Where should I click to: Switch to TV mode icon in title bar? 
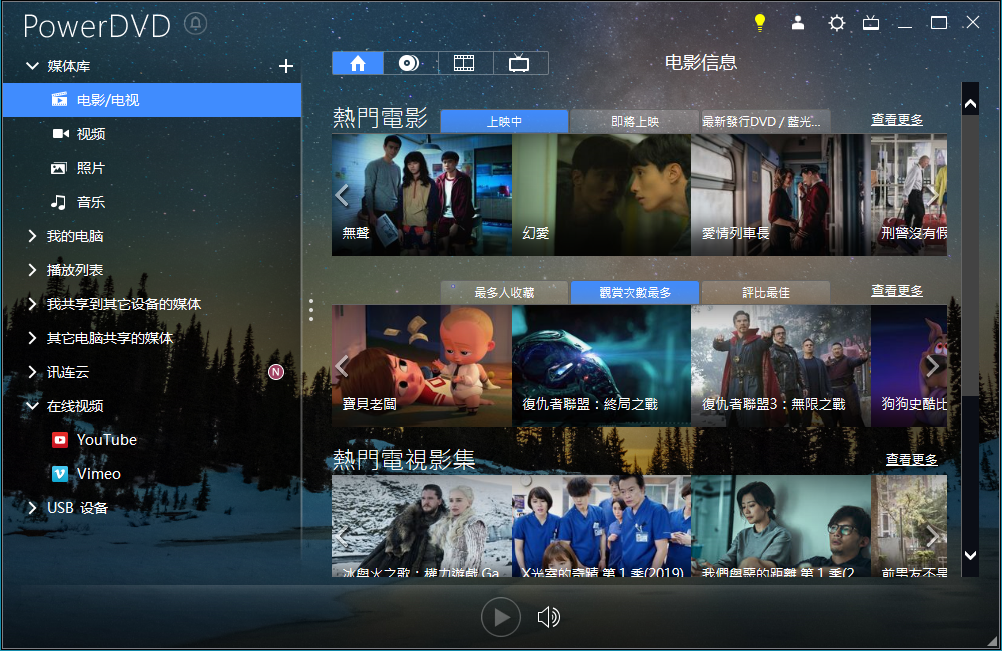871,24
